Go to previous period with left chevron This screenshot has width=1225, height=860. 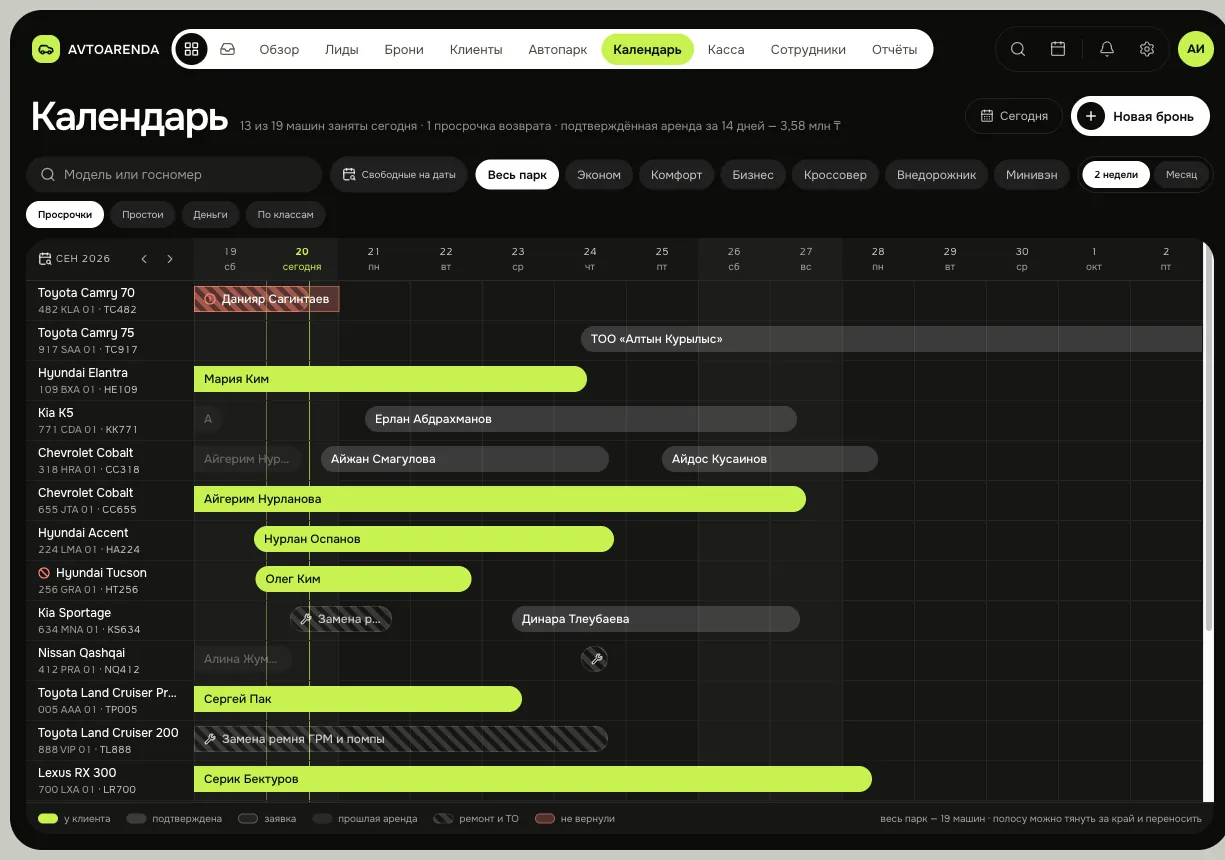[x=144, y=259]
